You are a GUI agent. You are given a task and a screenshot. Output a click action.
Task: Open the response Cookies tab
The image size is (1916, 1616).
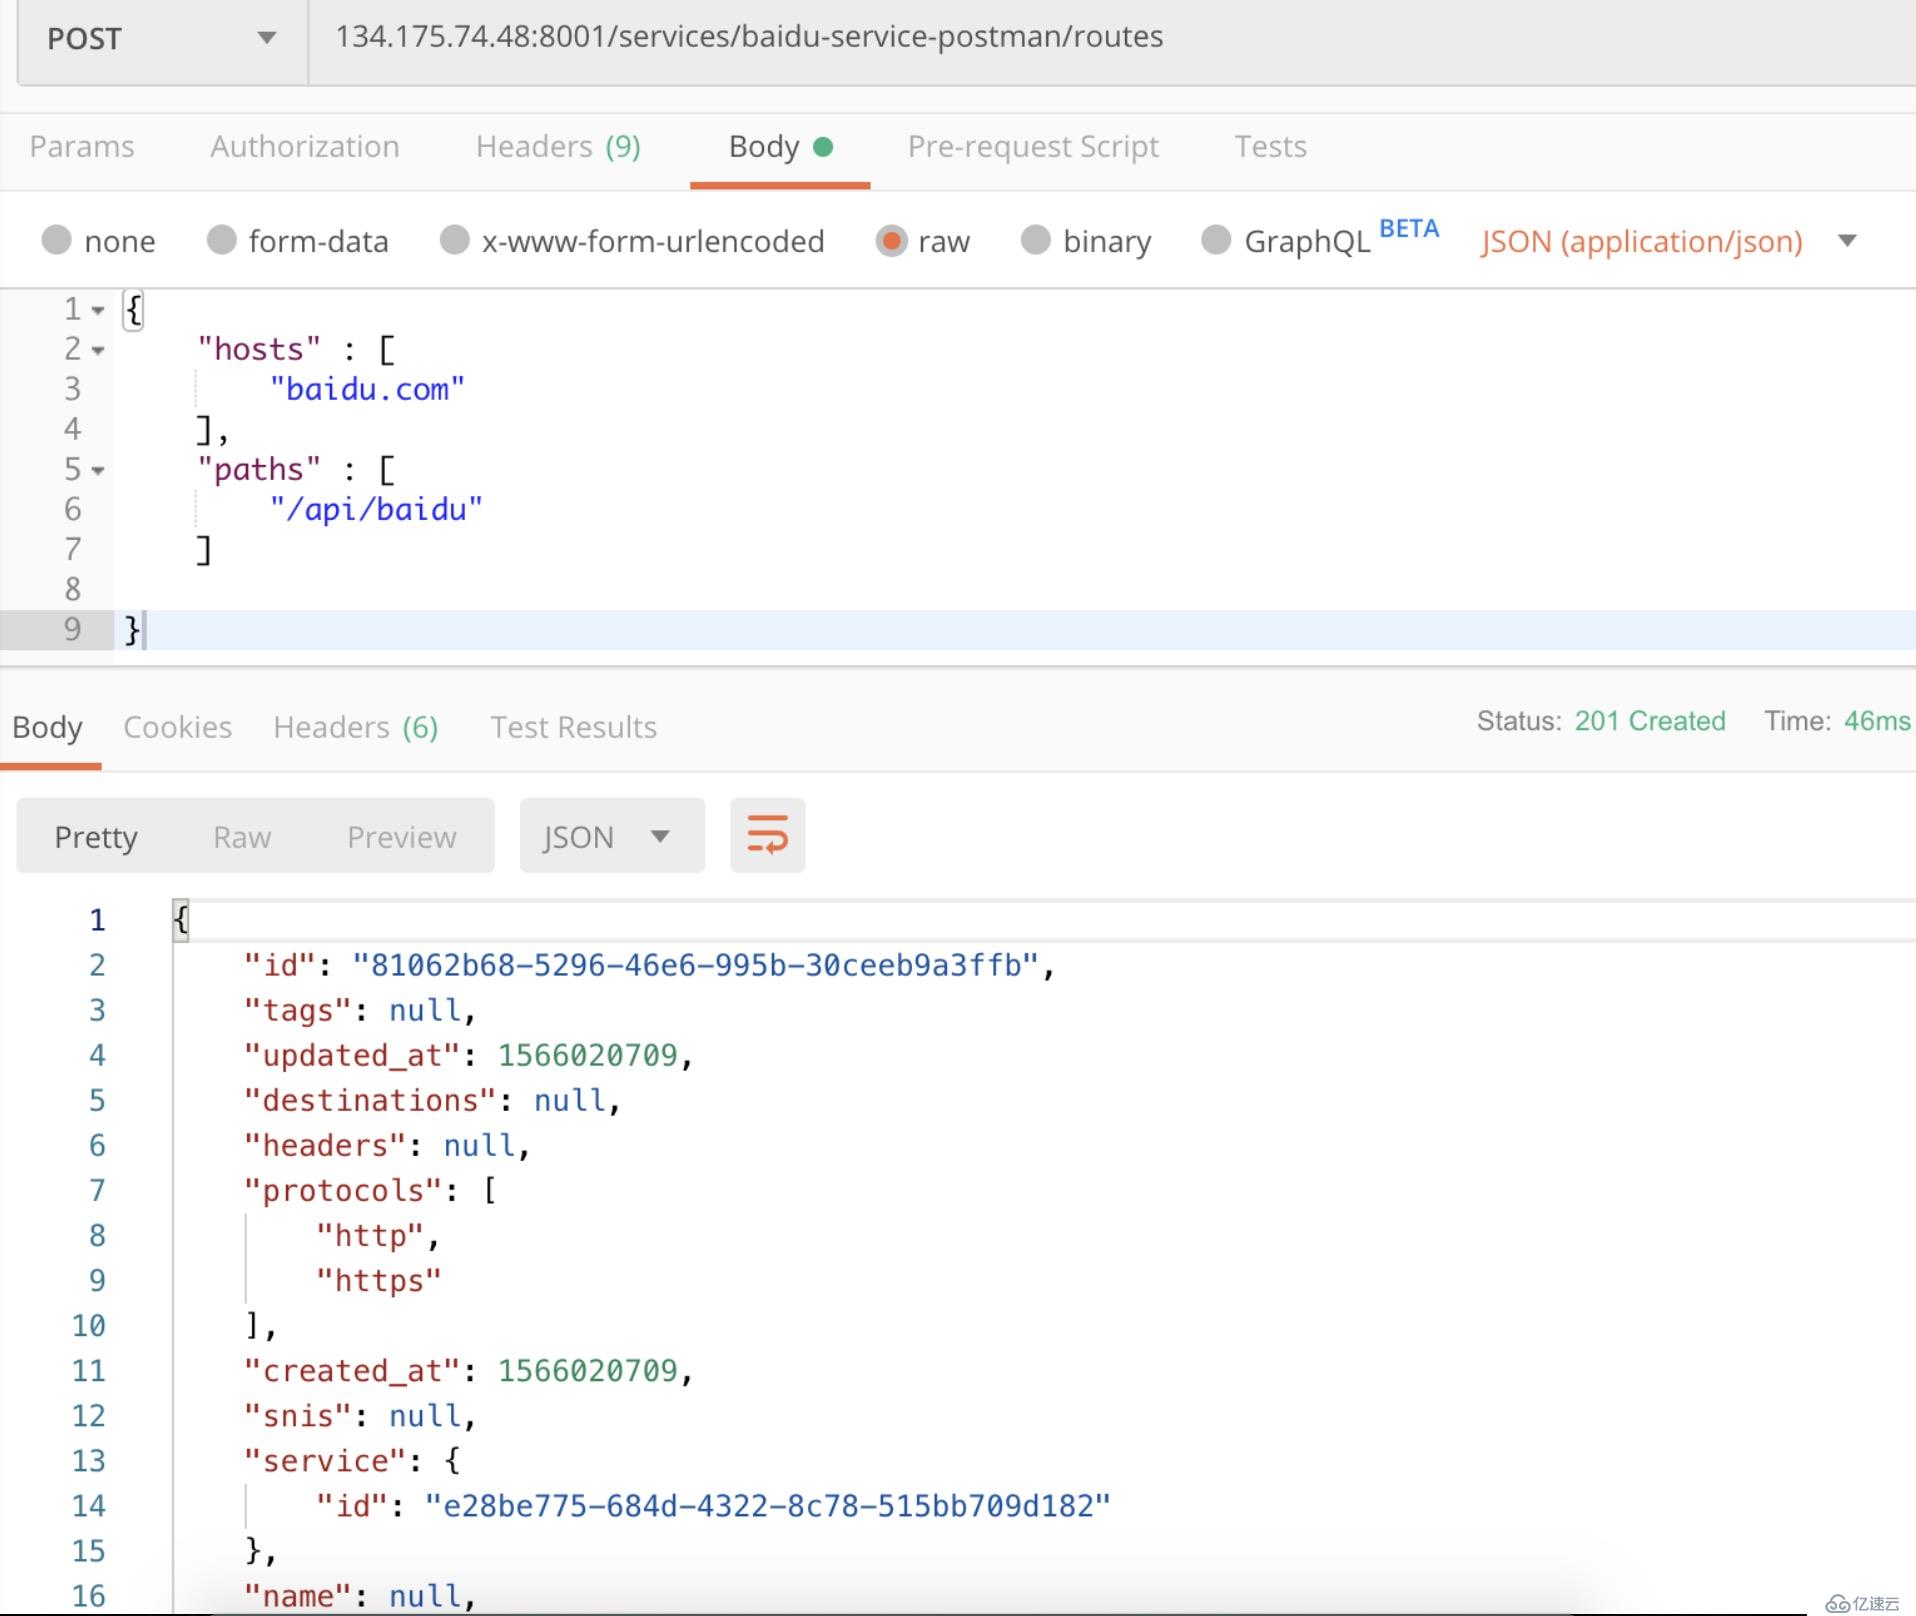pyautogui.click(x=177, y=727)
